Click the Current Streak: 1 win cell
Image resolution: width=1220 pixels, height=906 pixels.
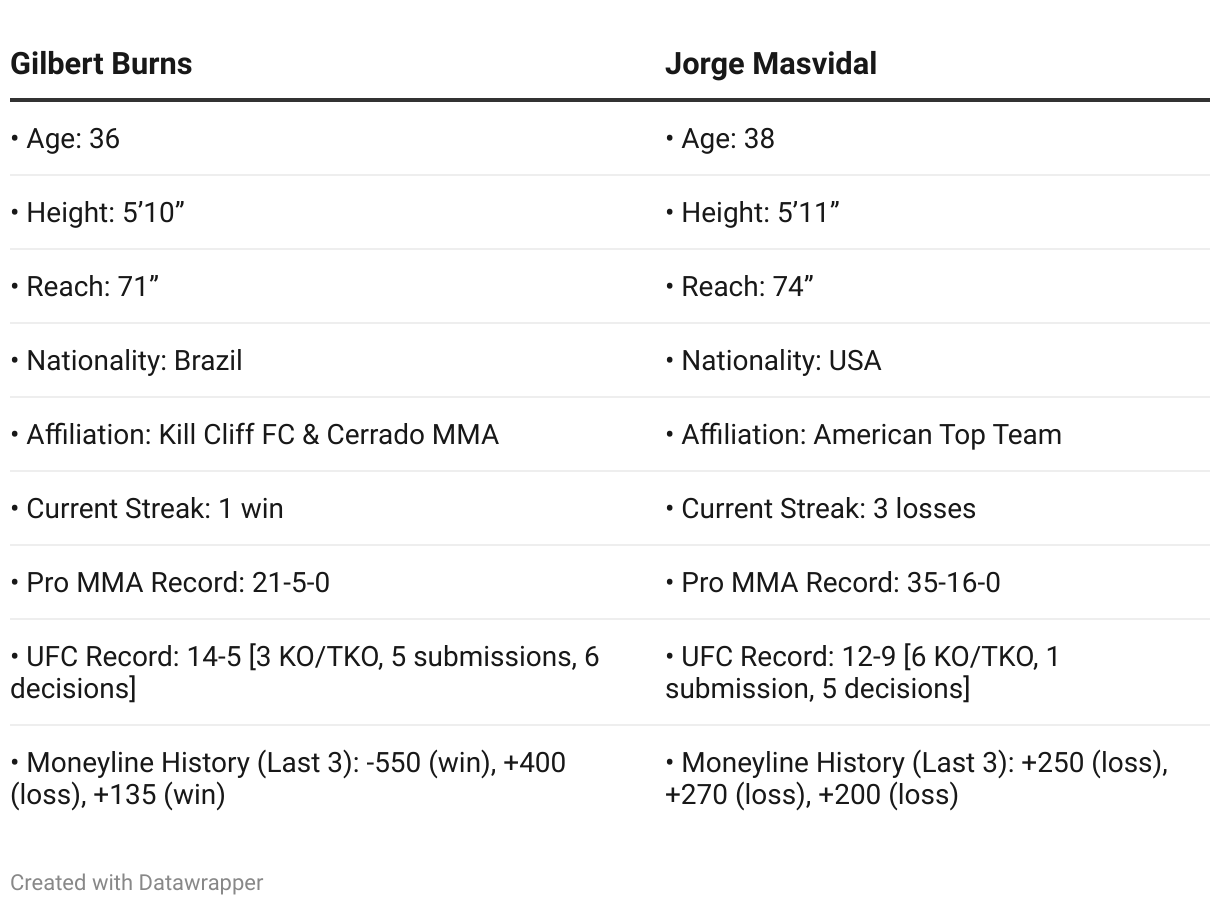(x=337, y=508)
